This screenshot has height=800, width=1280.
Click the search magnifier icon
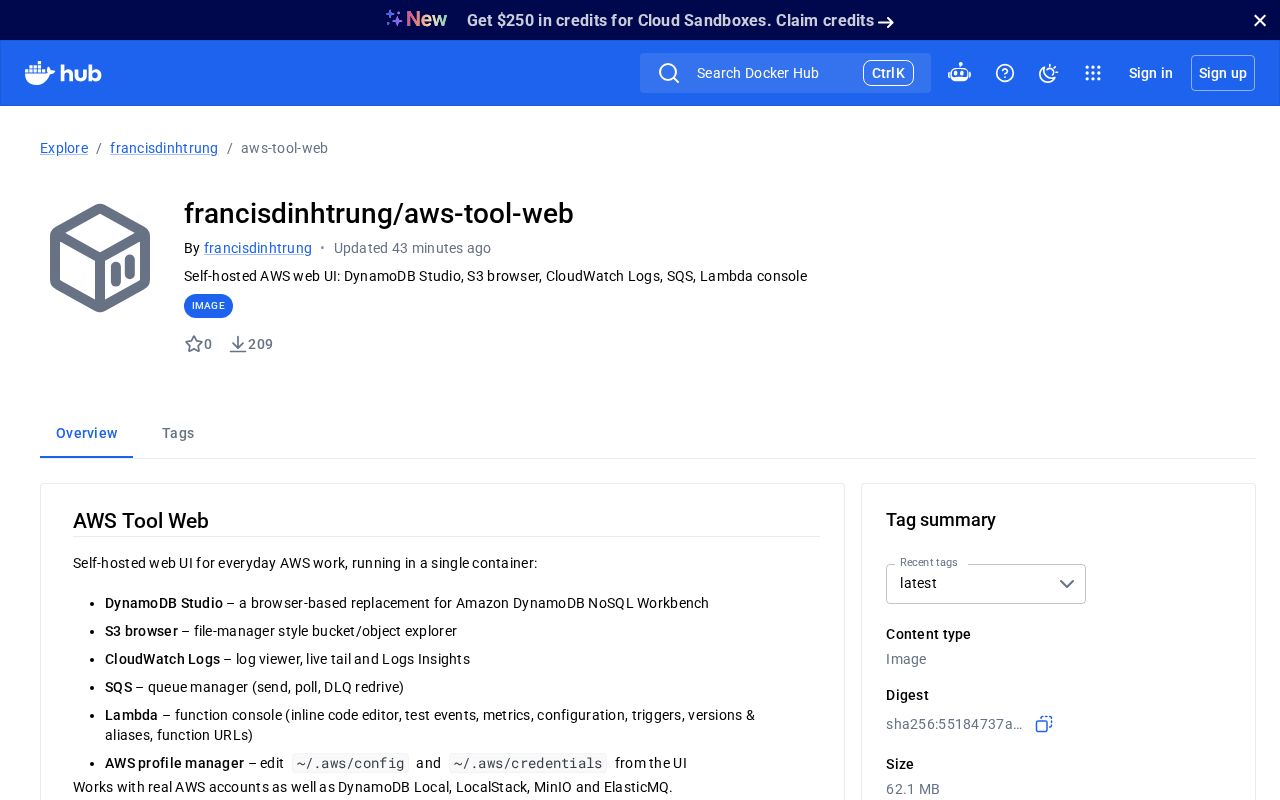coord(669,73)
